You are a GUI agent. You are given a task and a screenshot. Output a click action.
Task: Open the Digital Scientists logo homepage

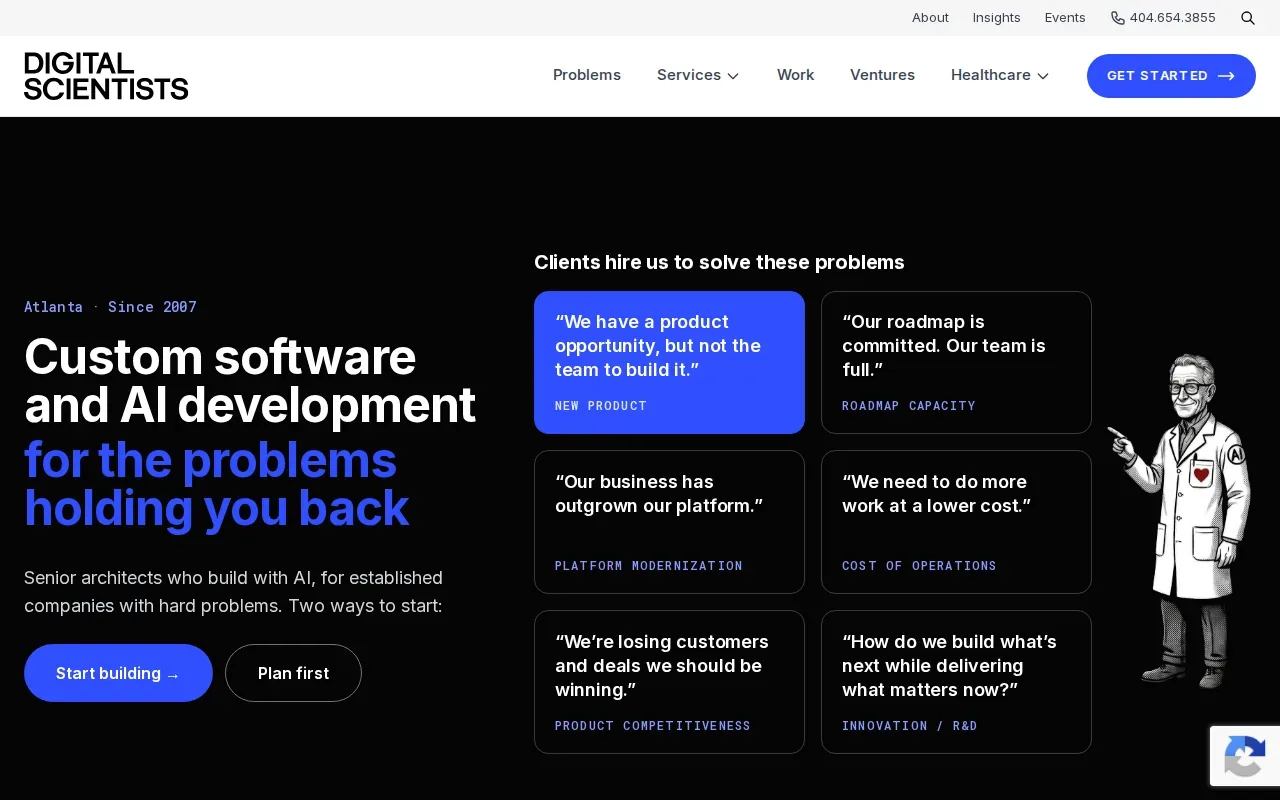point(106,76)
